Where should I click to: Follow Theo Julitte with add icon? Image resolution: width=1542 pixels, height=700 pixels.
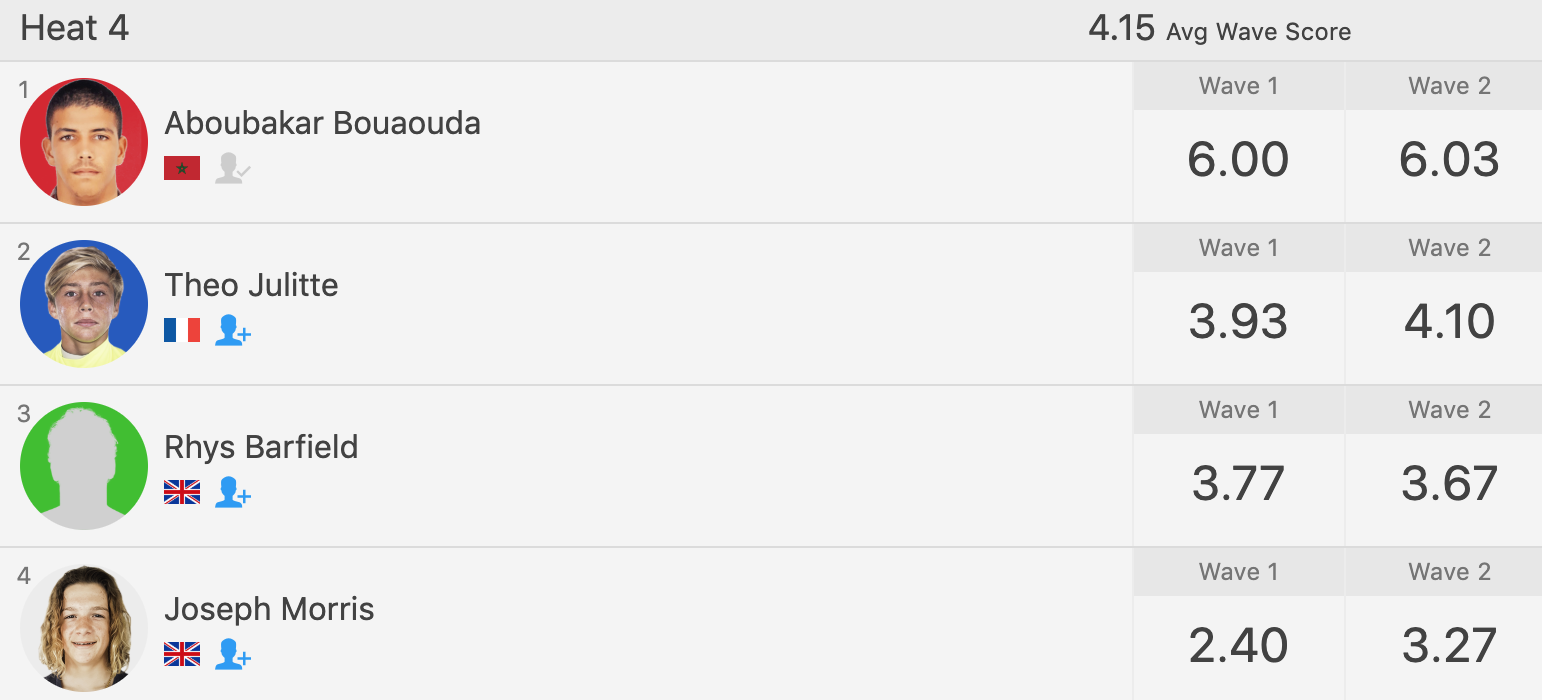click(232, 330)
